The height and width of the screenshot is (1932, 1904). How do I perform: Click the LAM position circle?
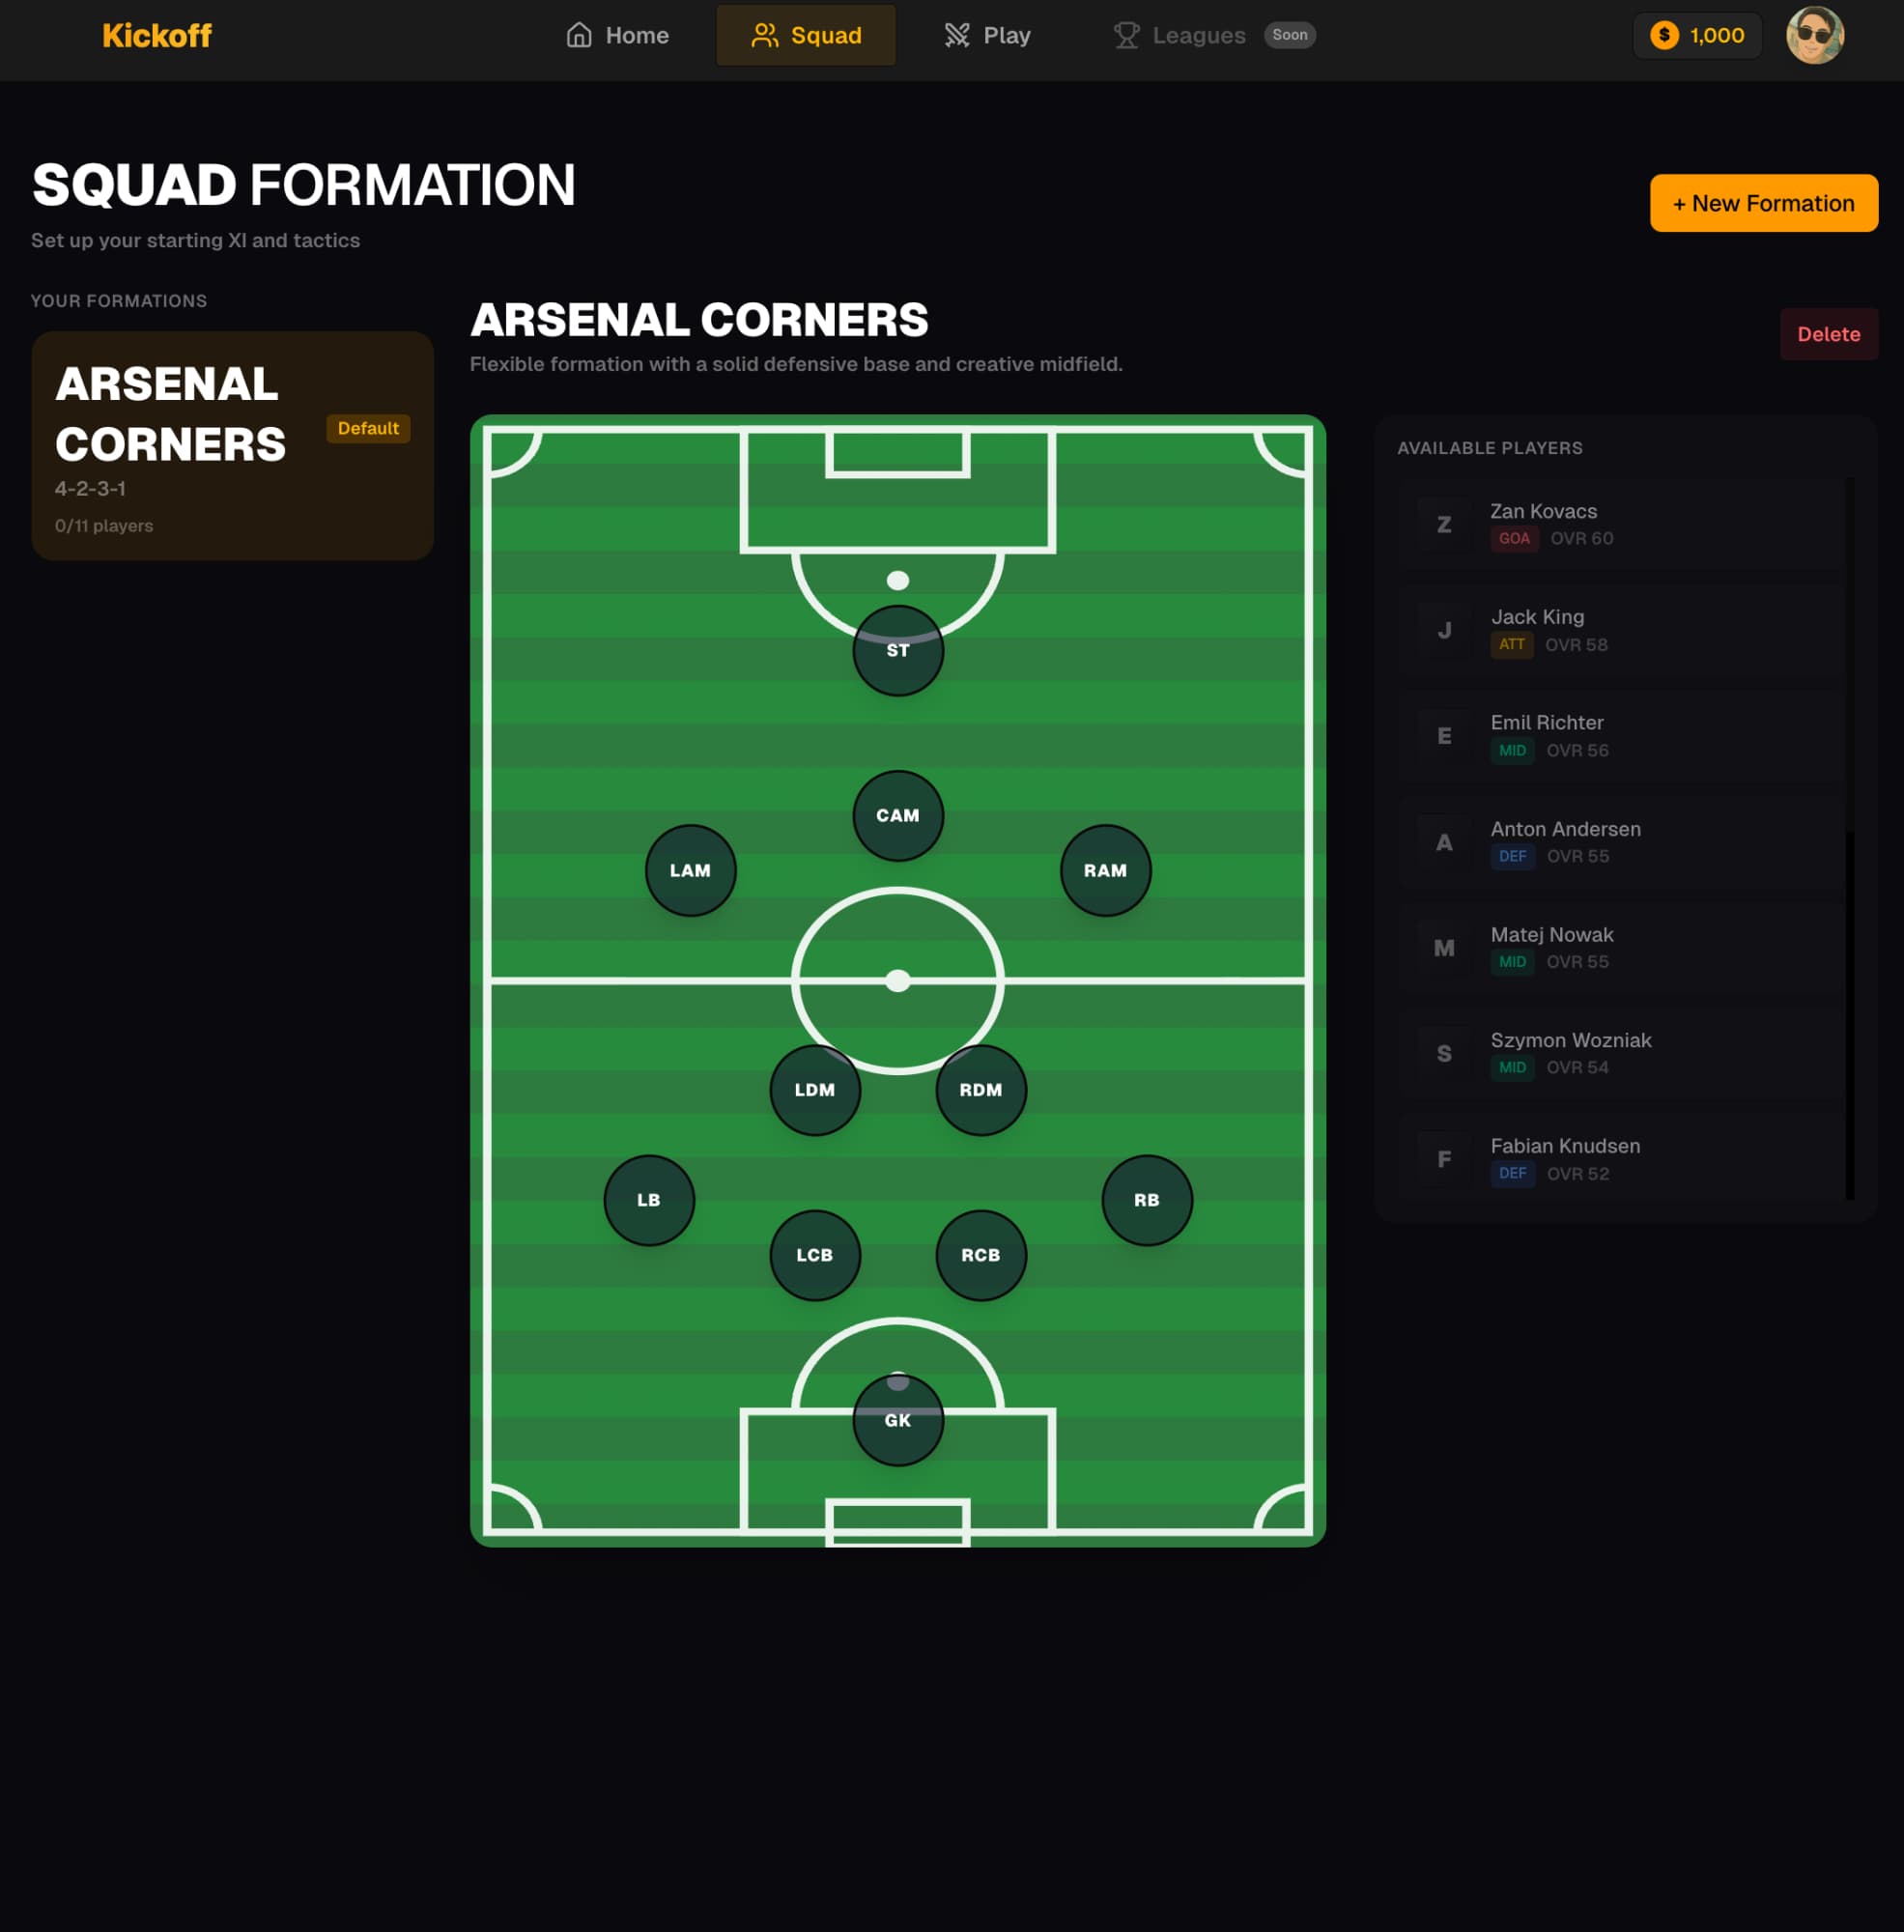pos(690,871)
